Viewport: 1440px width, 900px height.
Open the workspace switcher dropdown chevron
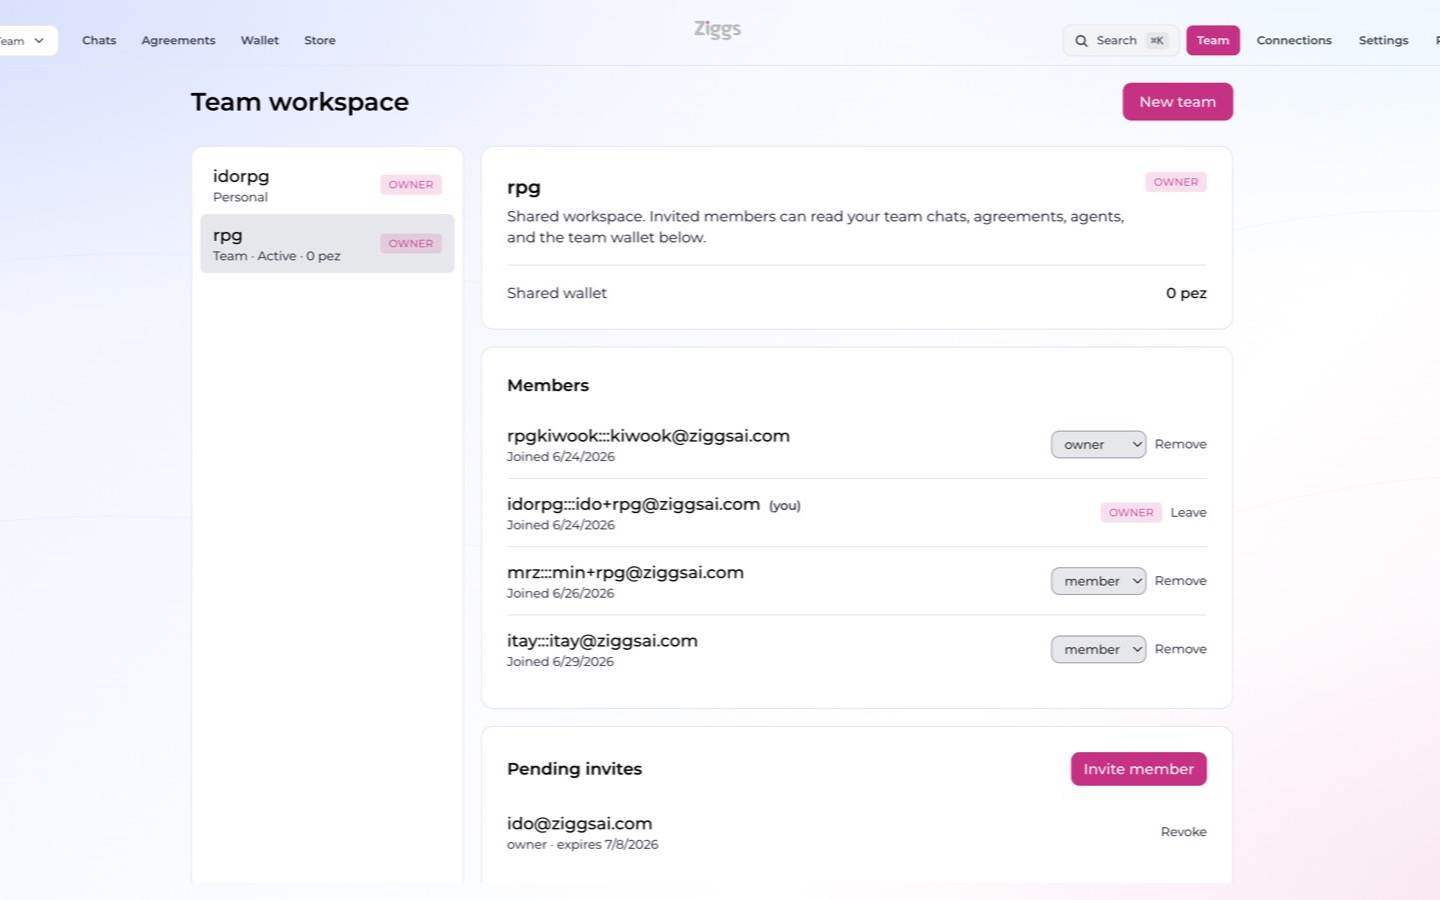[39, 41]
